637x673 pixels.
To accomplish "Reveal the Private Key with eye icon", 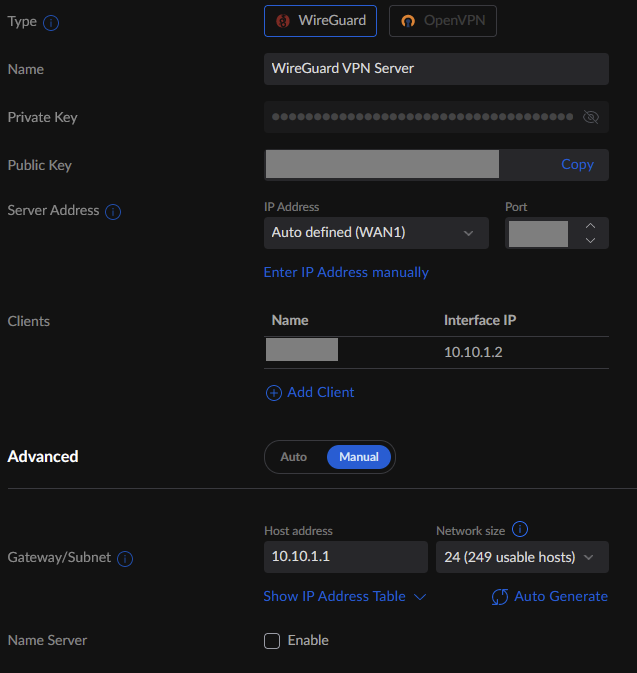I will [x=590, y=117].
